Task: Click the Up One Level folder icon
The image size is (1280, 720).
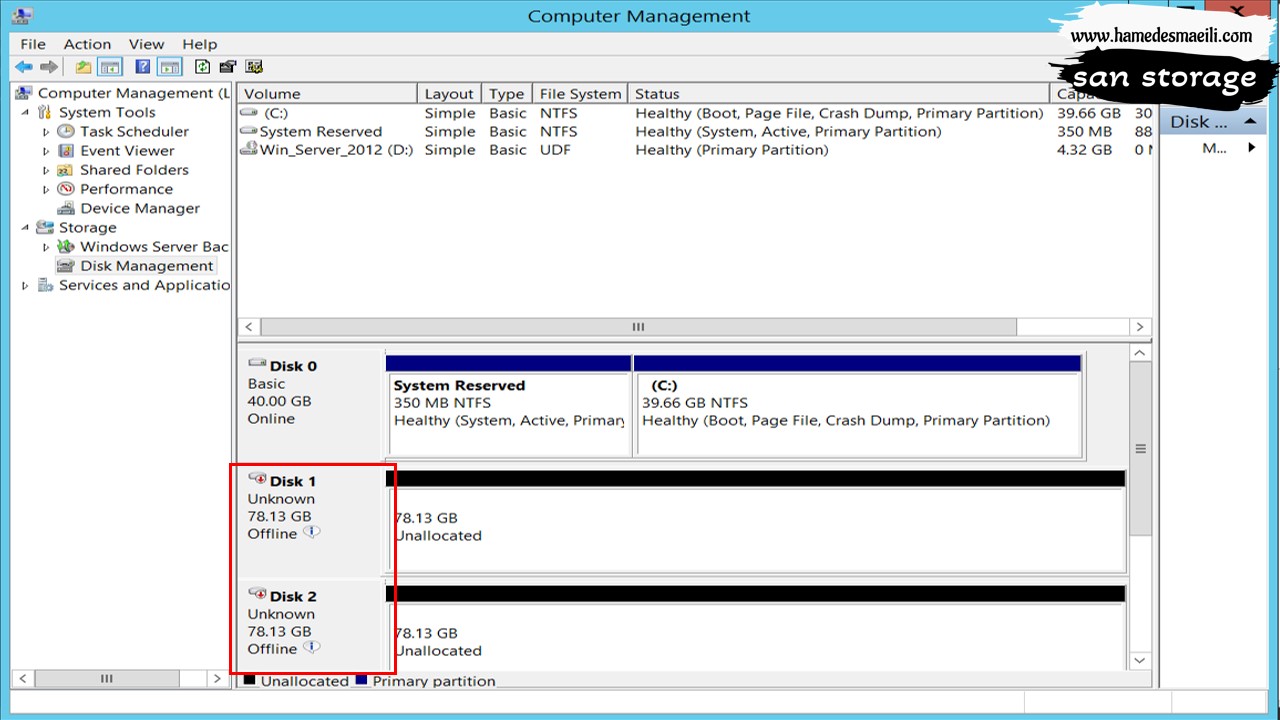Action: (x=84, y=67)
